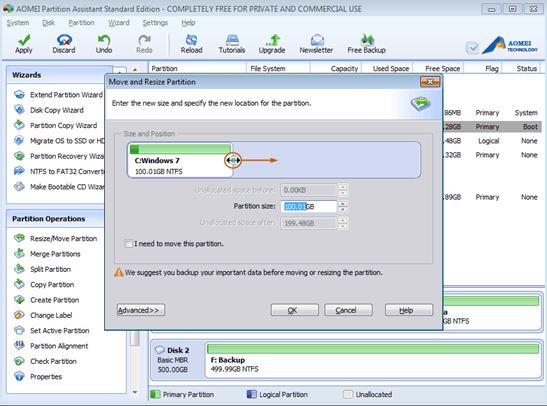This screenshot has width=547, height=406.
Task: Open Partition Recovery Wizard
Action: click(x=59, y=156)
